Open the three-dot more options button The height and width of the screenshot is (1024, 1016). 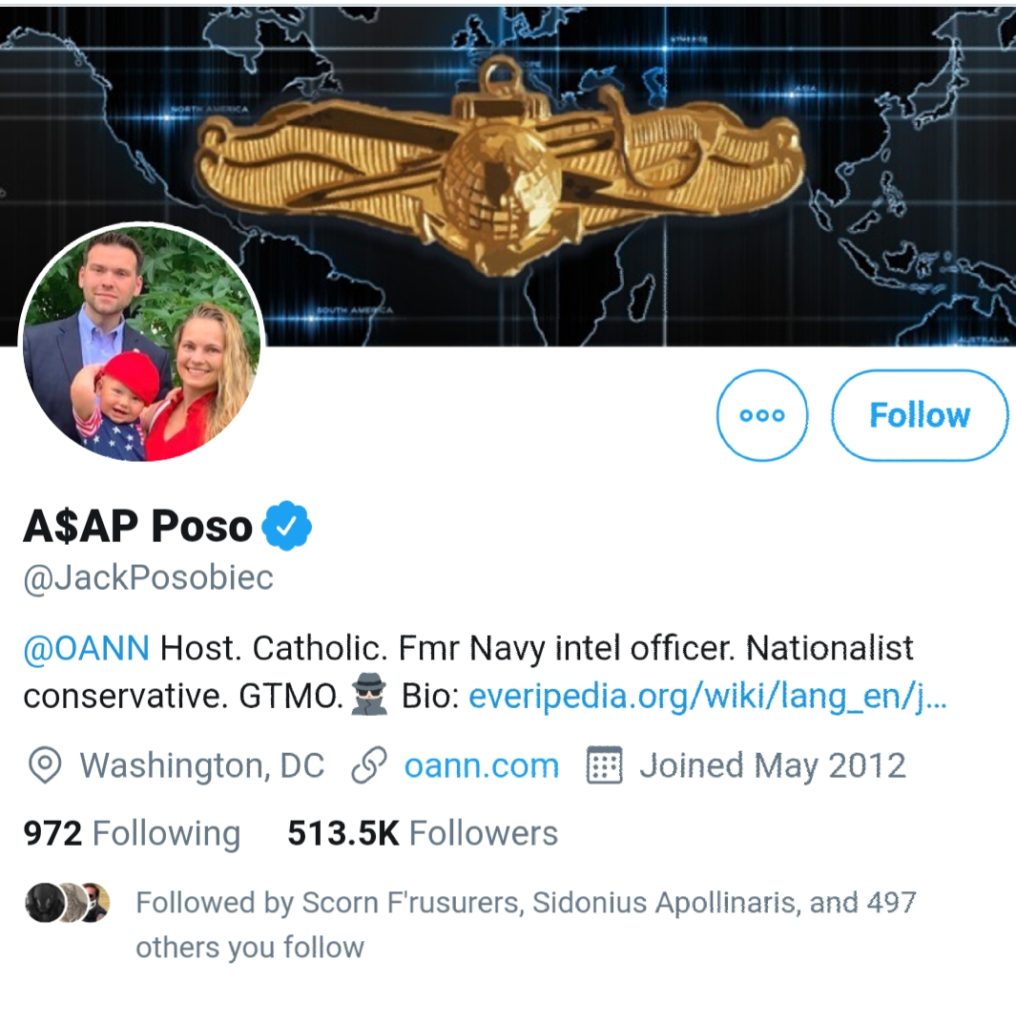pos(761,415)
